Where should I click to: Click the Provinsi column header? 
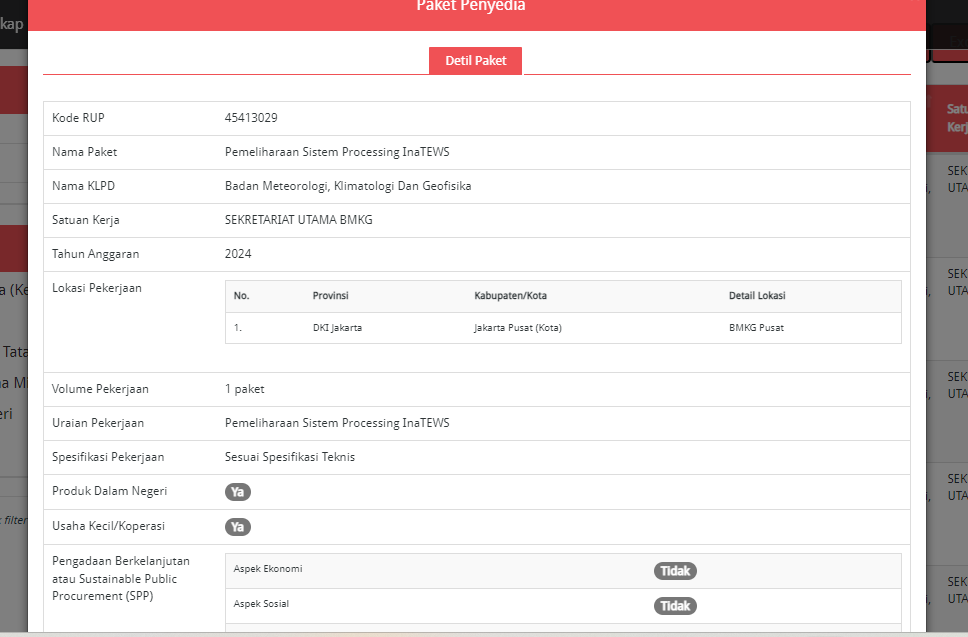coord(330,296)
